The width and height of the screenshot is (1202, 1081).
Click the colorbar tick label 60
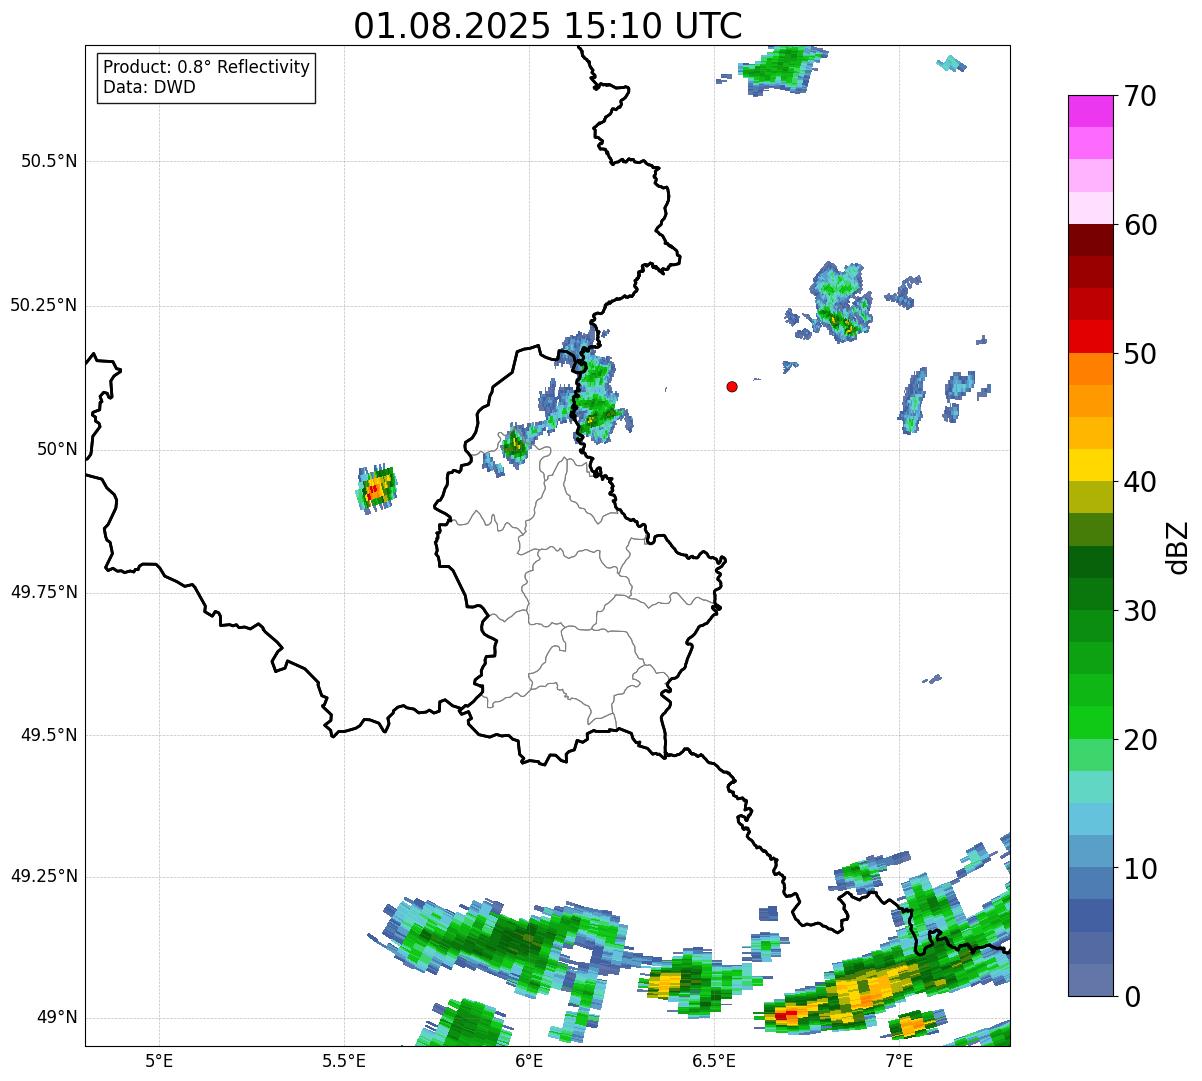click(1140, 225)
